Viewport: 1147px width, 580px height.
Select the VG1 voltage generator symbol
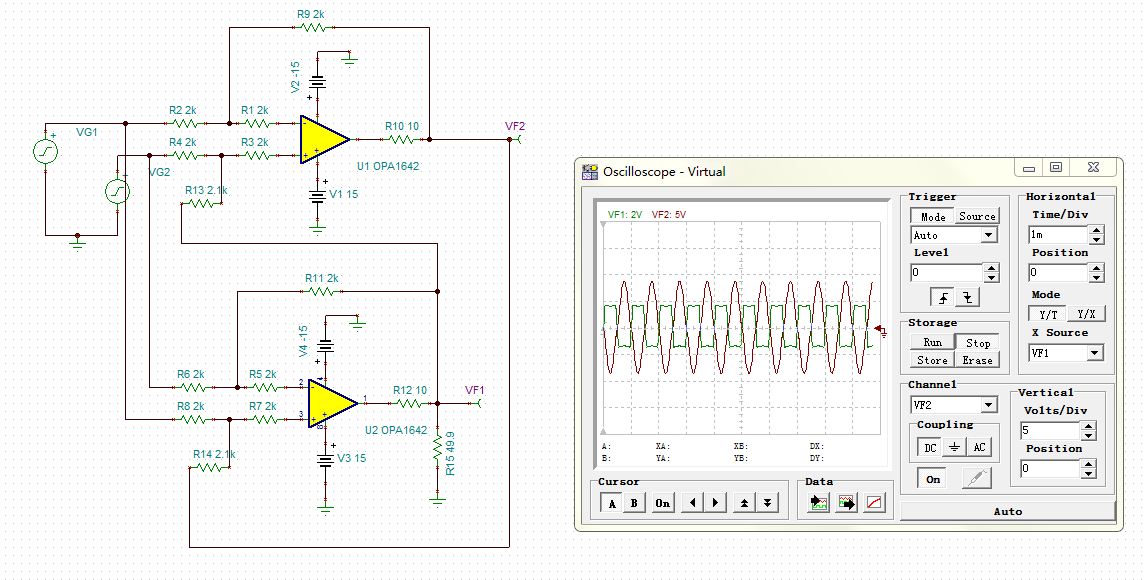(x=45, y=151)
